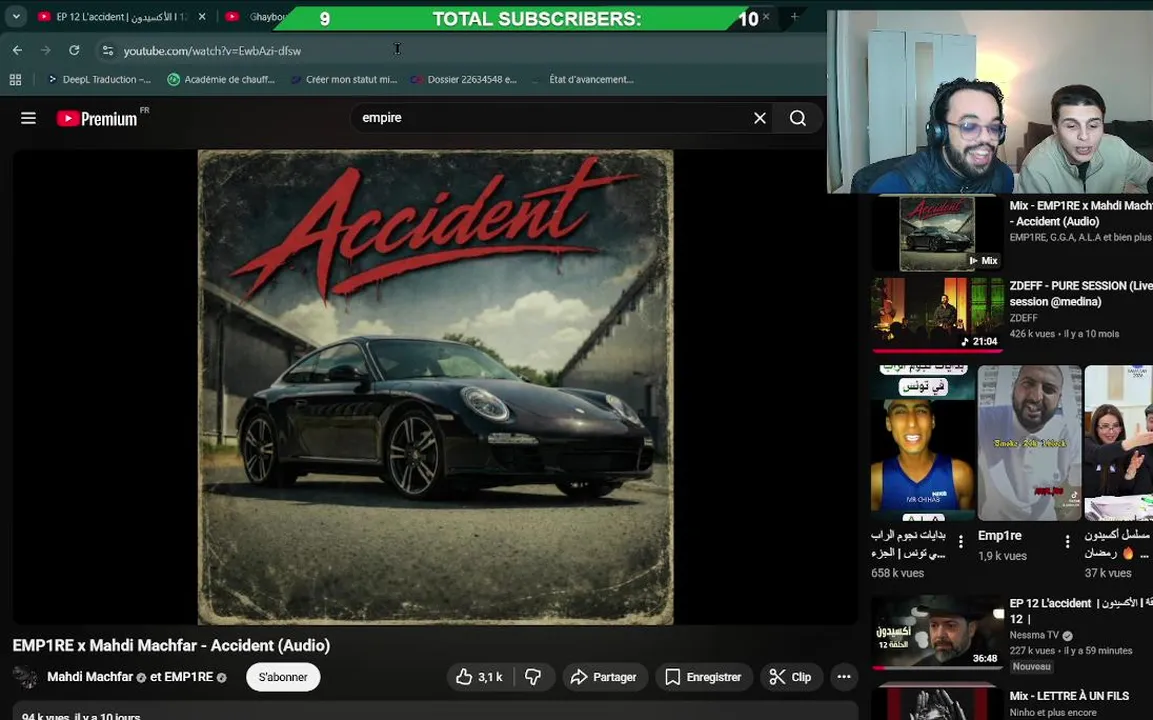
Task: Open EP 12 L'accident Nessma TV thumbnail
Action: [x=937, y=632]
